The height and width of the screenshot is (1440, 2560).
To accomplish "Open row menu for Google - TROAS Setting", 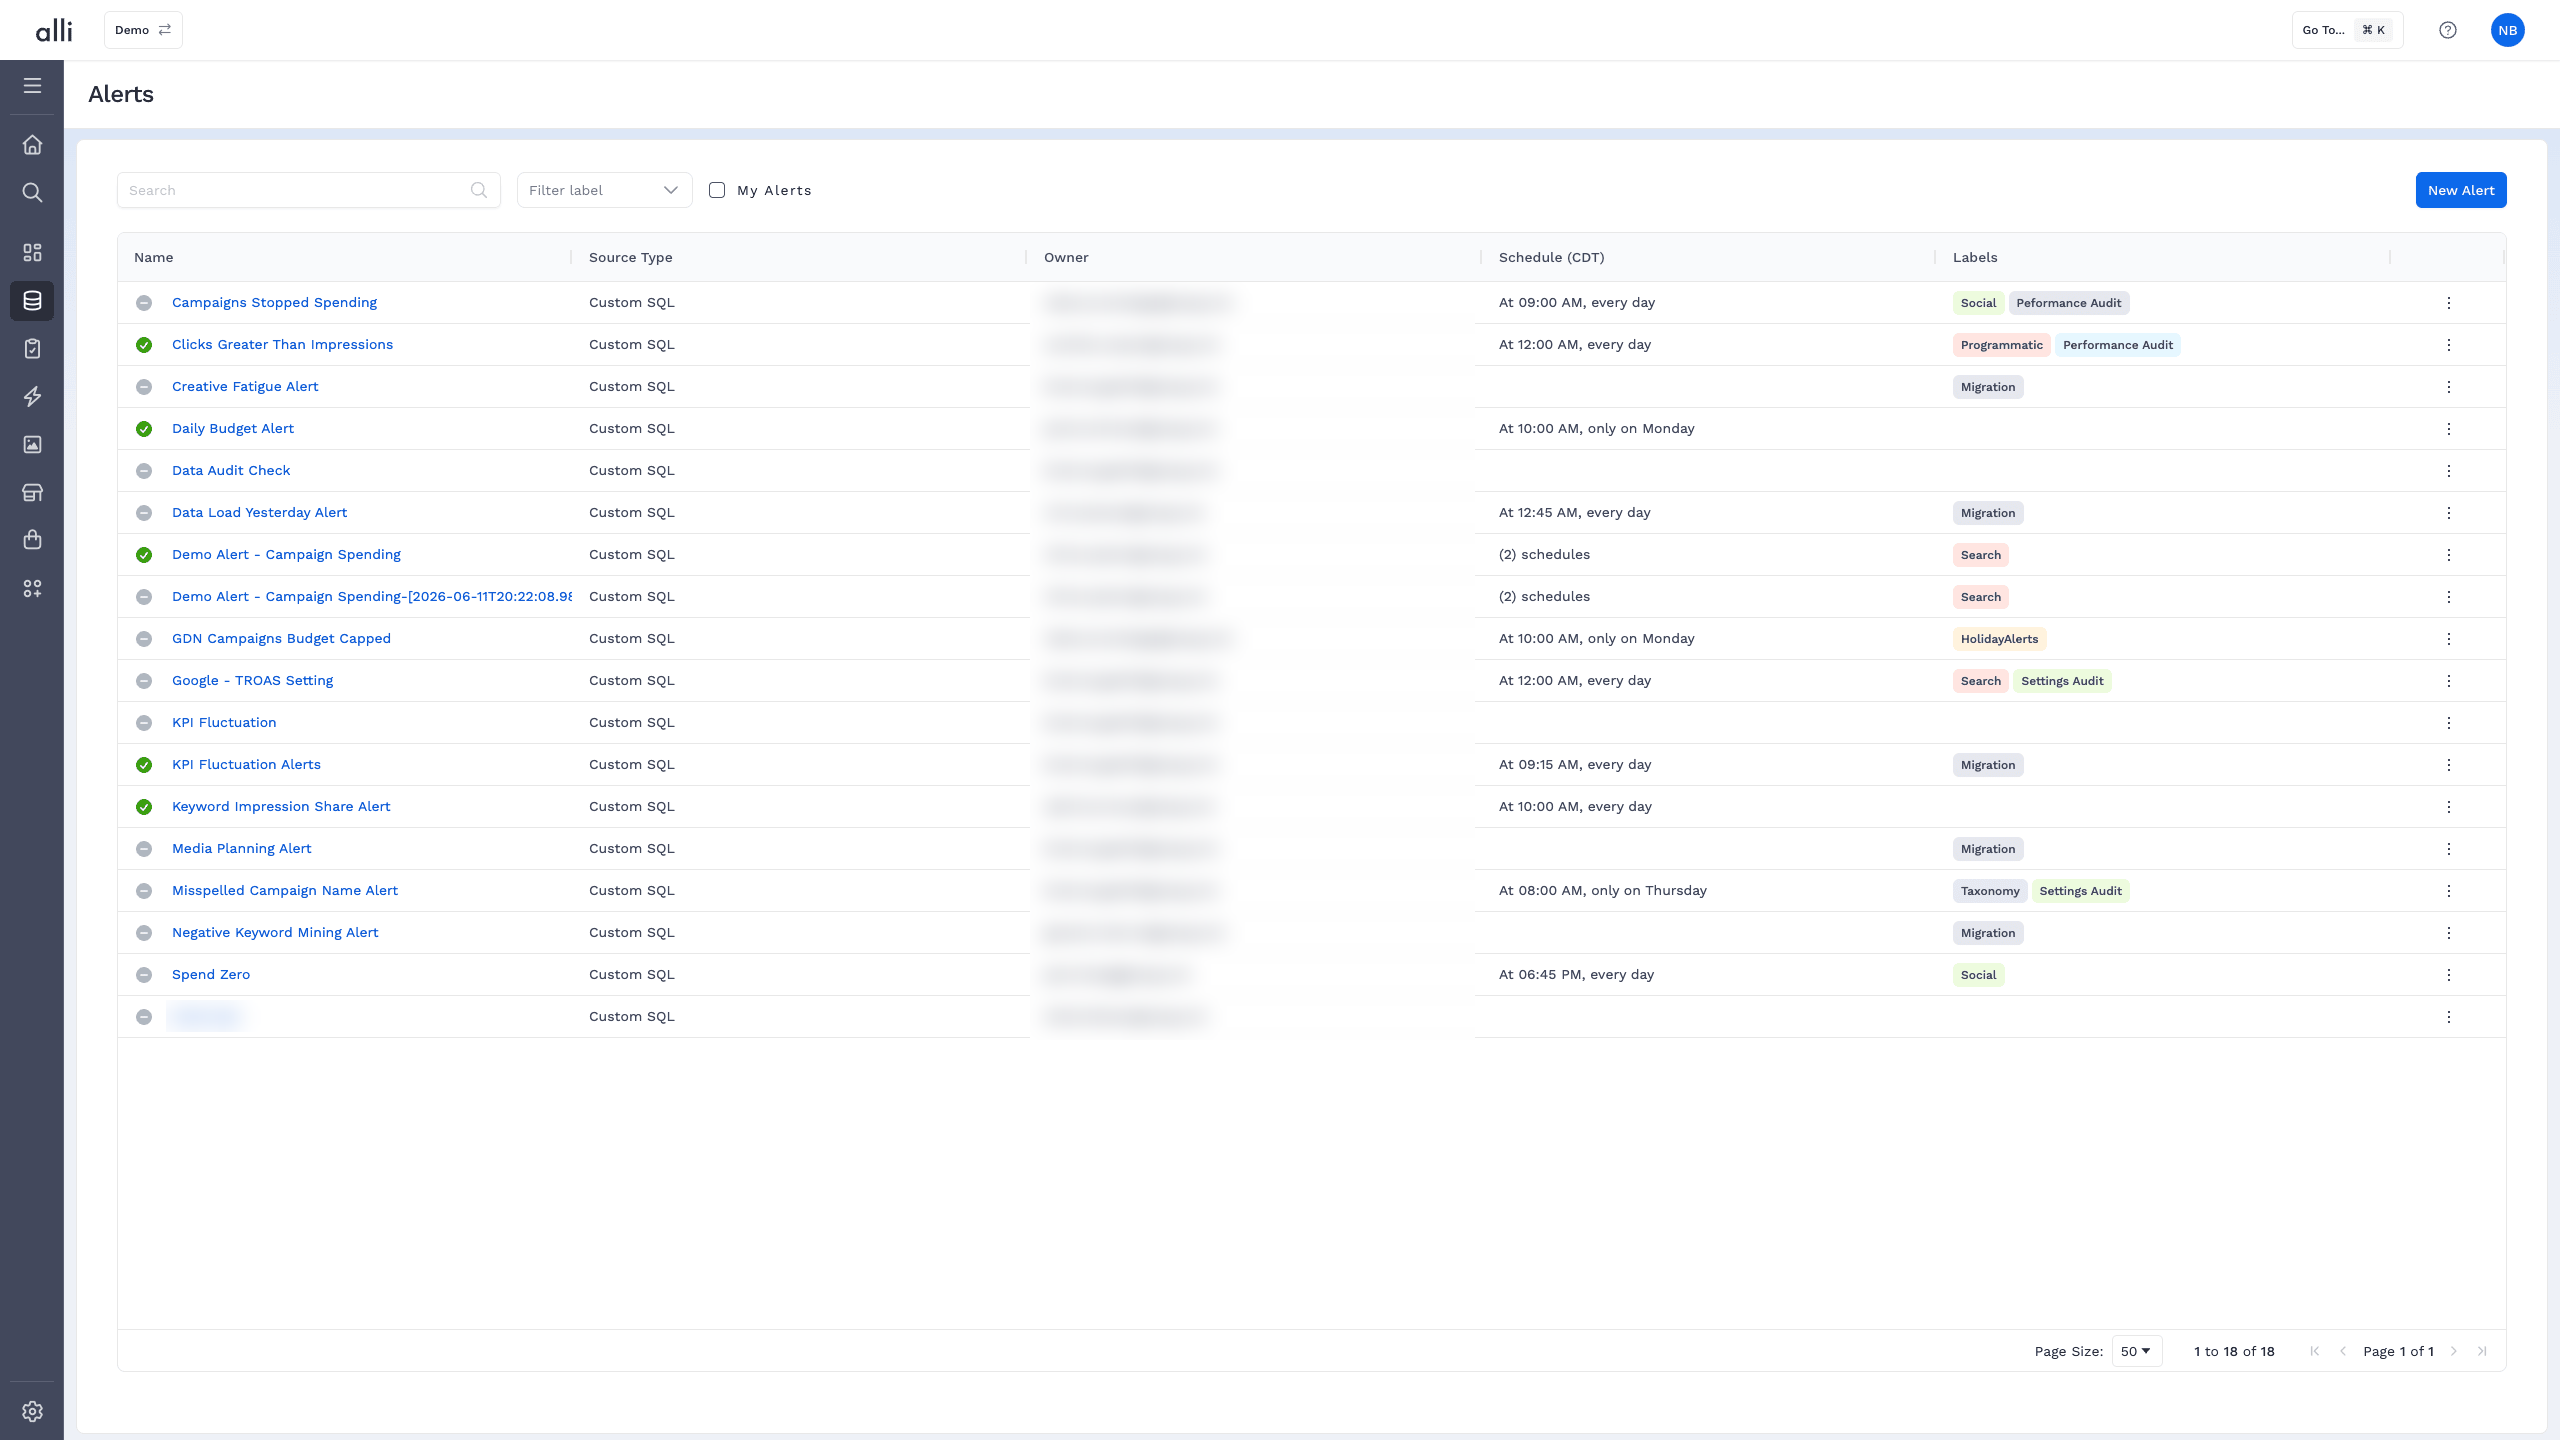I will click(2448, 681).
